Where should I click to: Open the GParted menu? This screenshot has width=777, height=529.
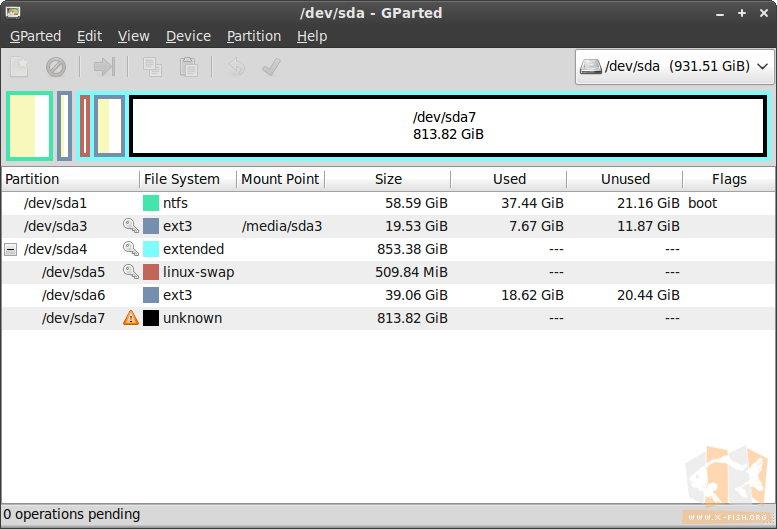tap(35, 36)
